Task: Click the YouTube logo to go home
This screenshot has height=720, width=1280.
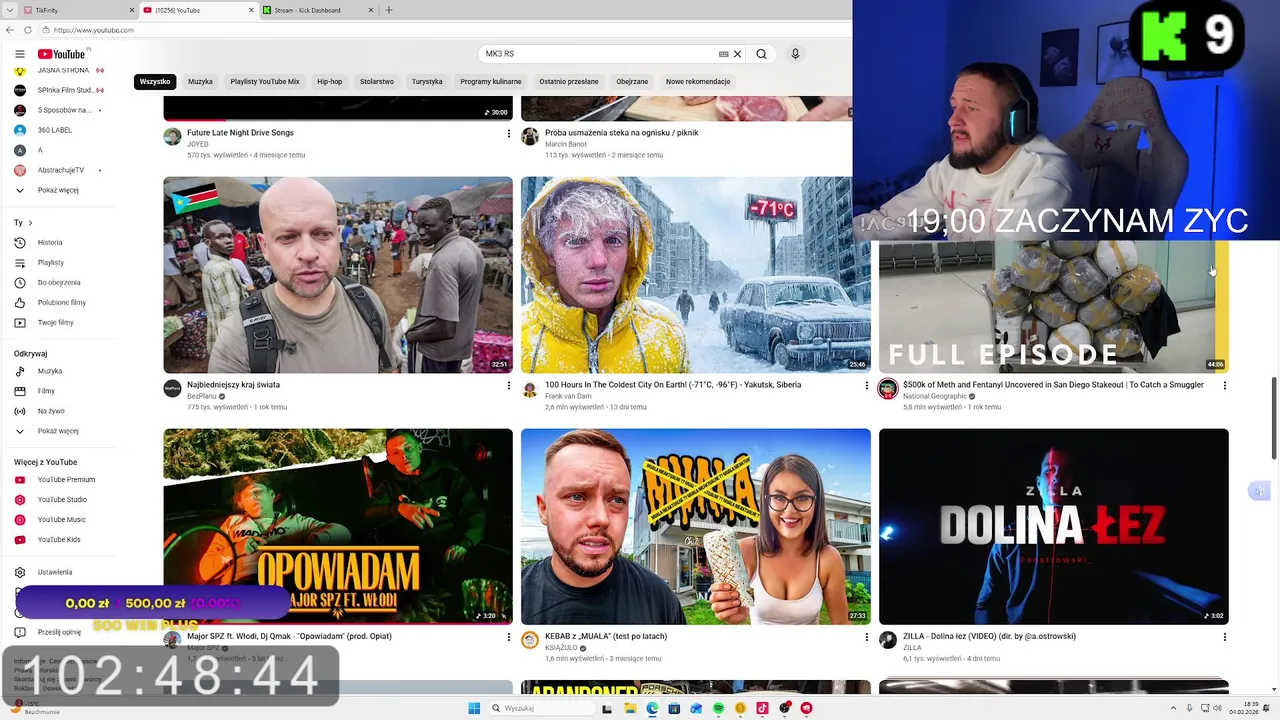Action: click(x=62, y=54)
